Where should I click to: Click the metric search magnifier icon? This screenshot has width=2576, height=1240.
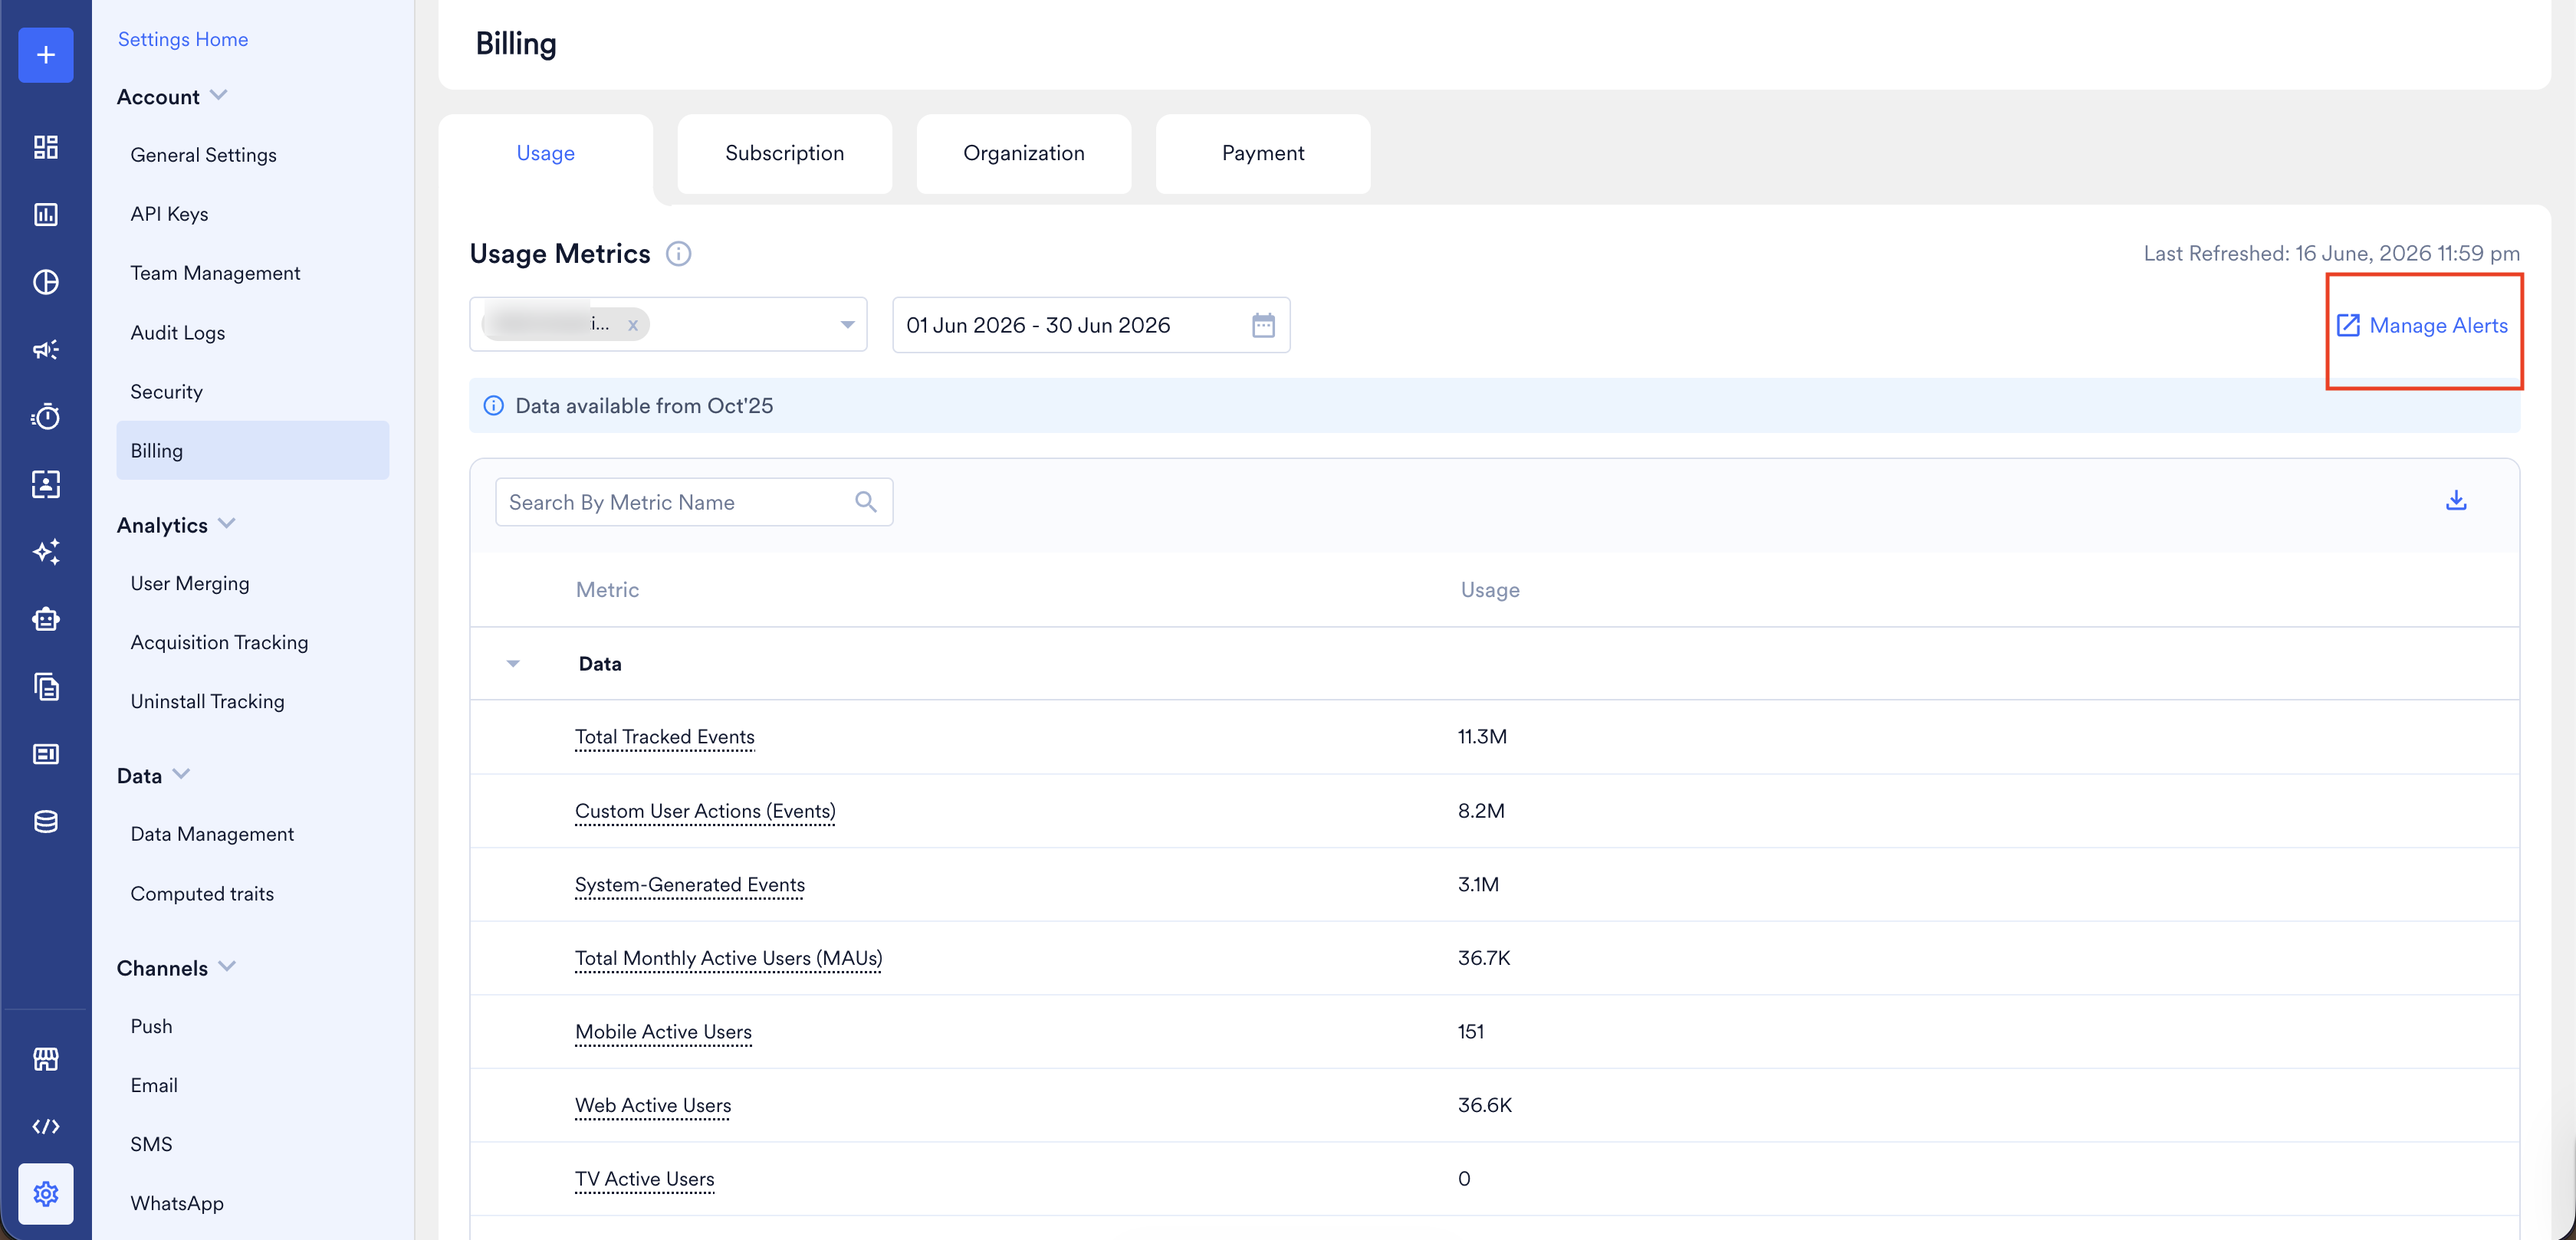click(x=866, y=502)
